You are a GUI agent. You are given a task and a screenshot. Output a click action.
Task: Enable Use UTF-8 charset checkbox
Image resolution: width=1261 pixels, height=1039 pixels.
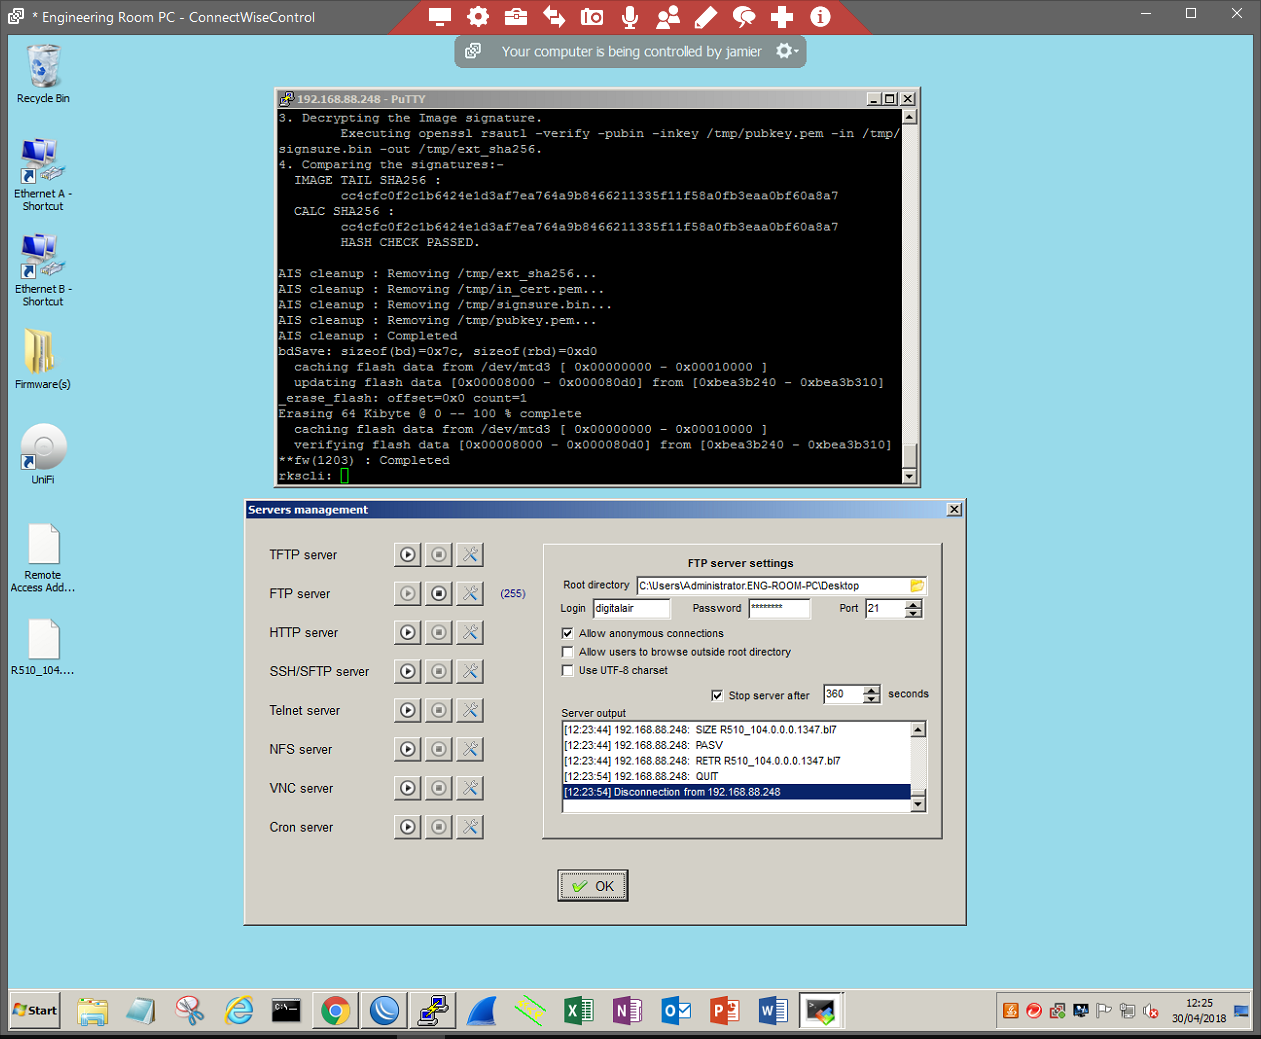point(568,671)
